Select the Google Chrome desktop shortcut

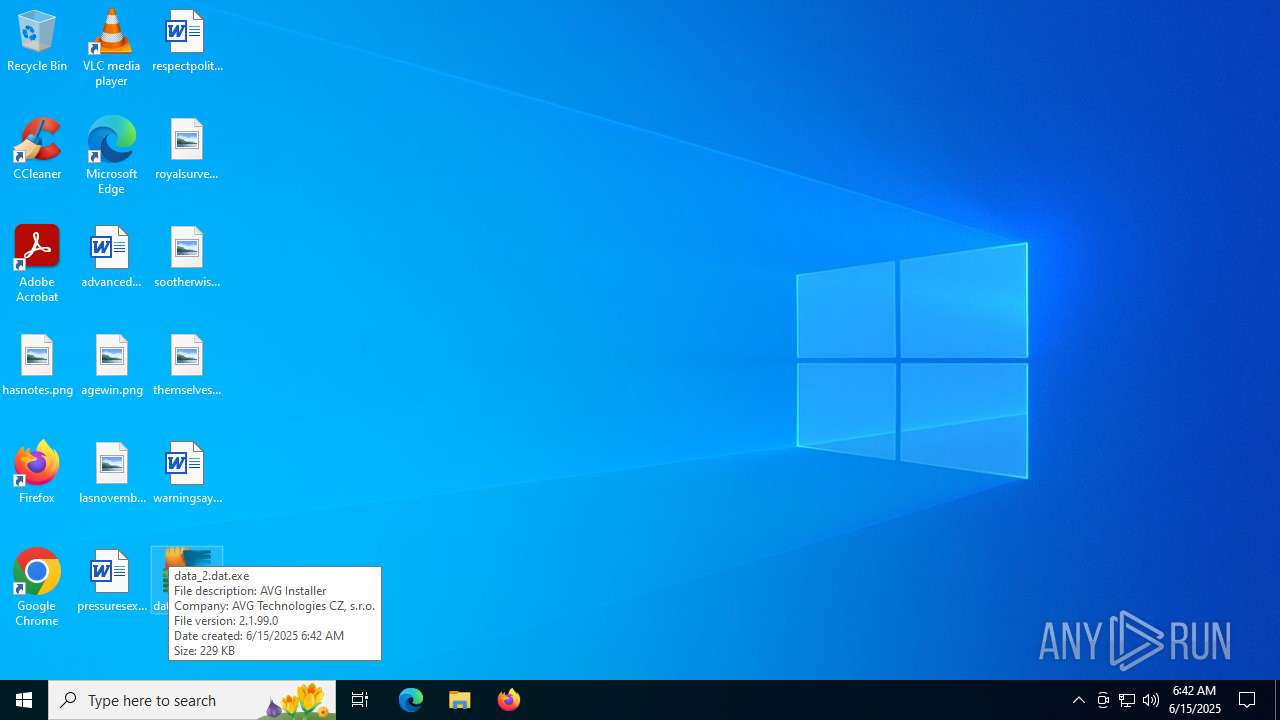pyautogui.click(x=37, y=588)
